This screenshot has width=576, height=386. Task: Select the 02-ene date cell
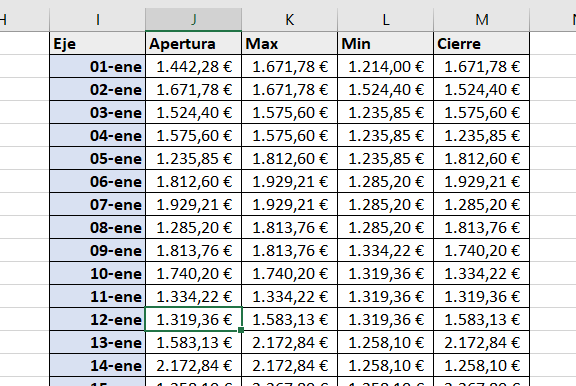coord(98,90)
